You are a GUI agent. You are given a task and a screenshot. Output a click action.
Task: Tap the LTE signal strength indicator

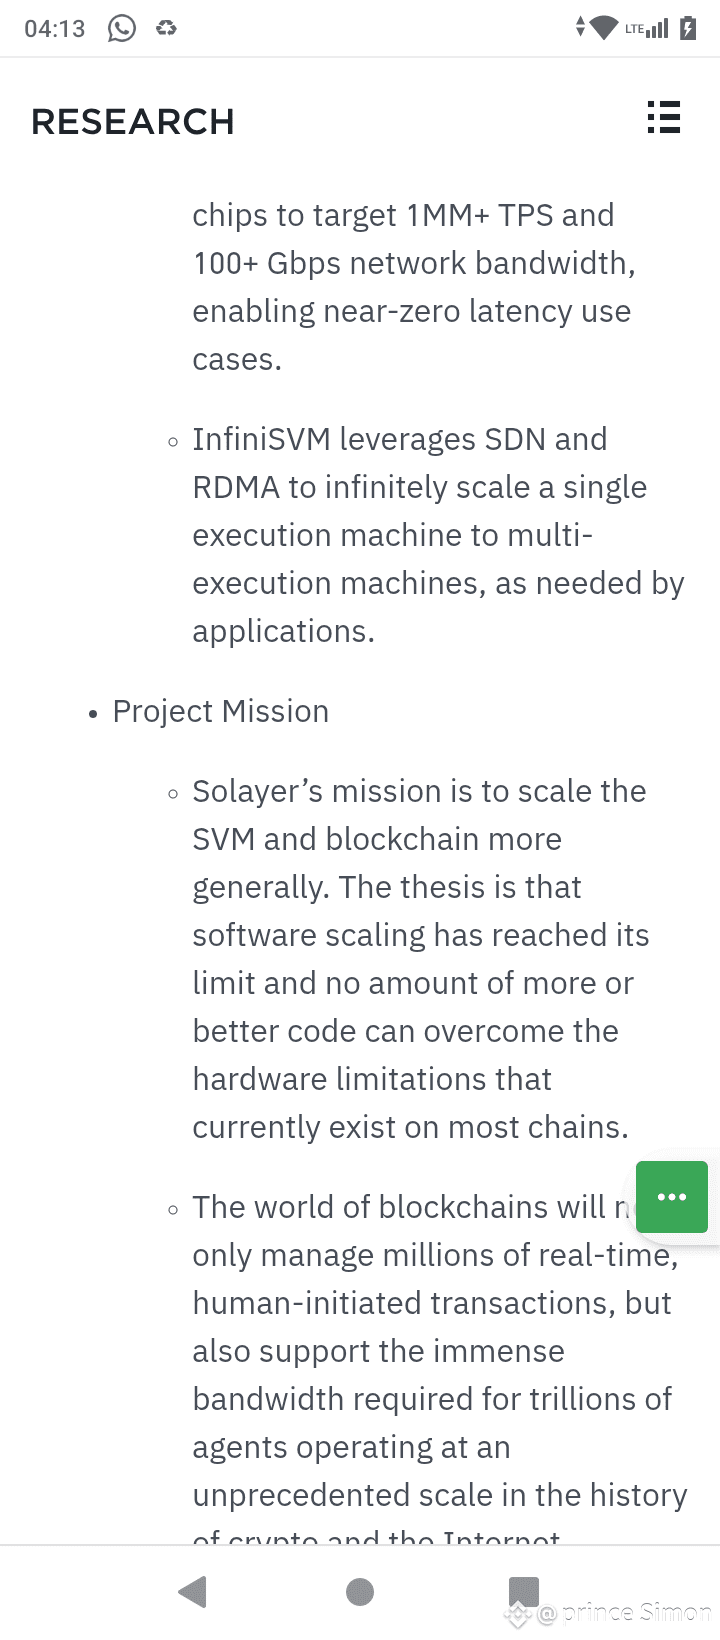pyautogui.click(x=646, y=28)
